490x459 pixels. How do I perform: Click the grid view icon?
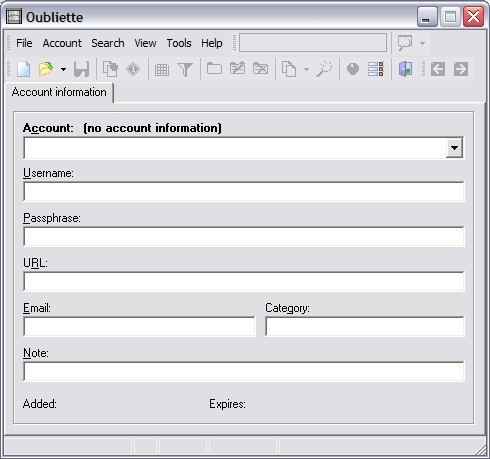tap(162, 69)
